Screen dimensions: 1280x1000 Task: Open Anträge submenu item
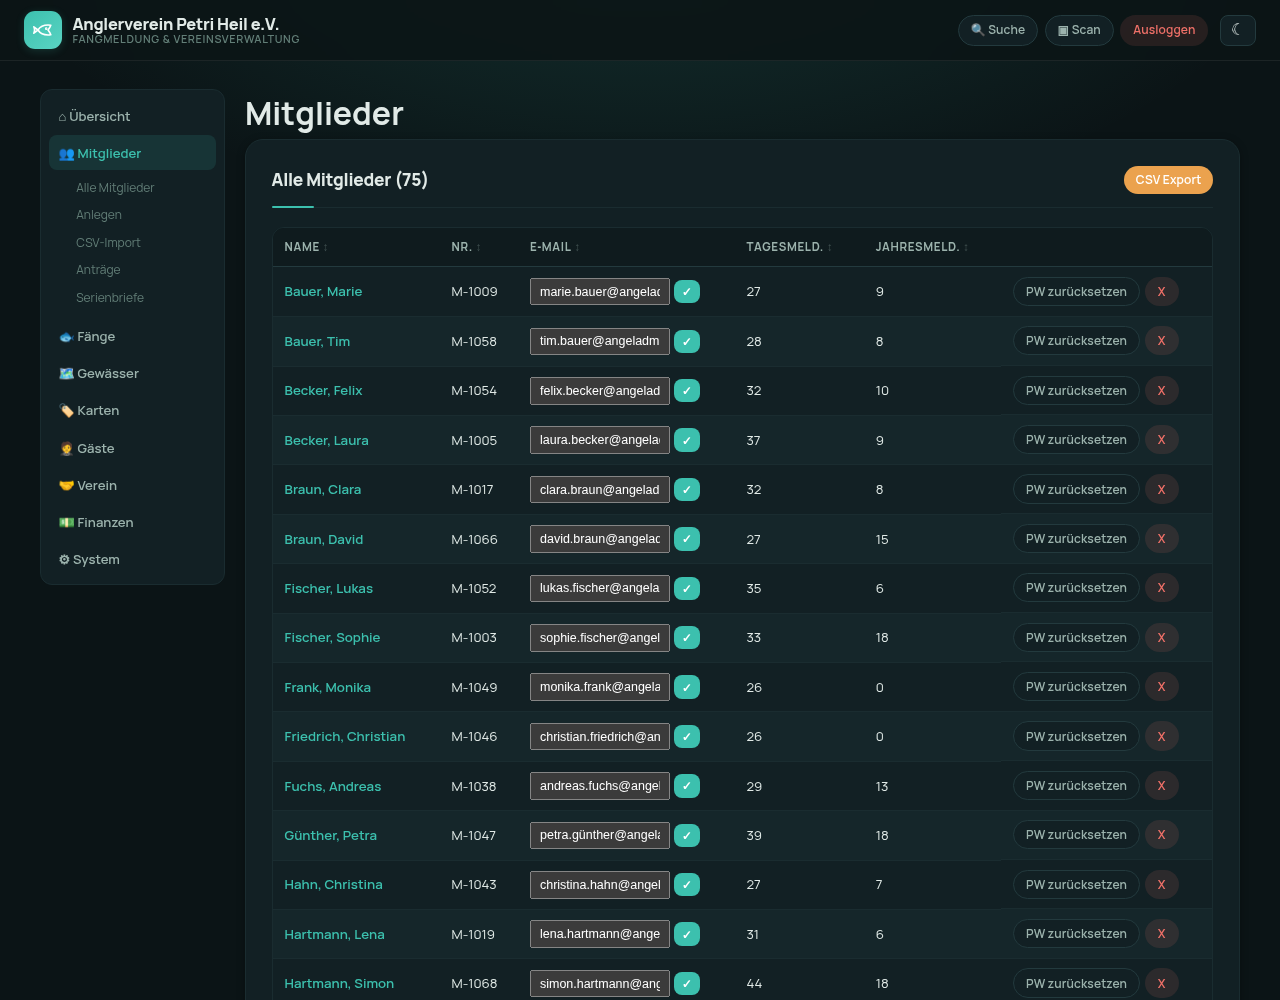pyautogui.click(x=98, y=270)
